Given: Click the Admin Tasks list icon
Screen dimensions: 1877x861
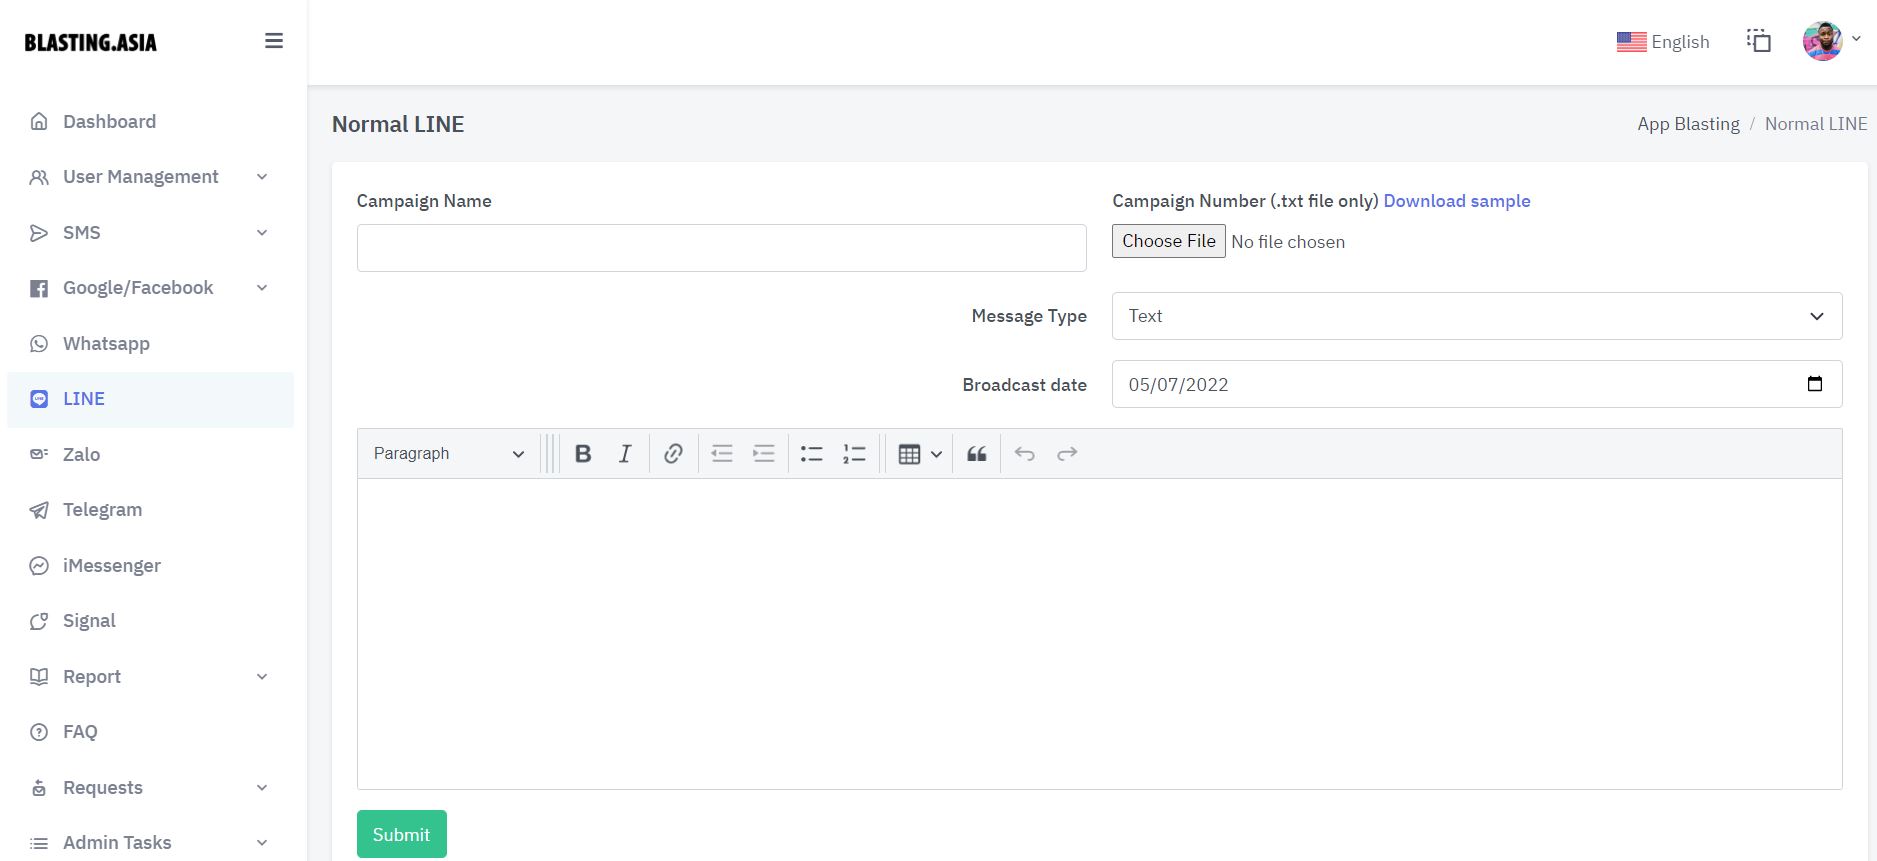Looking at the screenshot, I should pos(39,843).
